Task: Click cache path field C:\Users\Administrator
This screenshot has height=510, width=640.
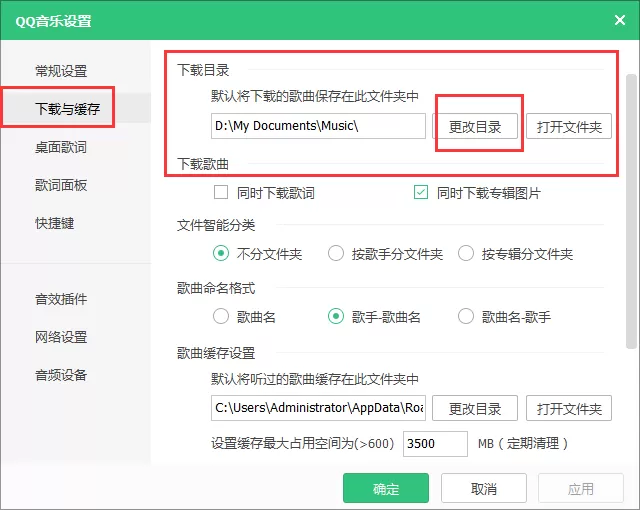Action: (318, 408)
